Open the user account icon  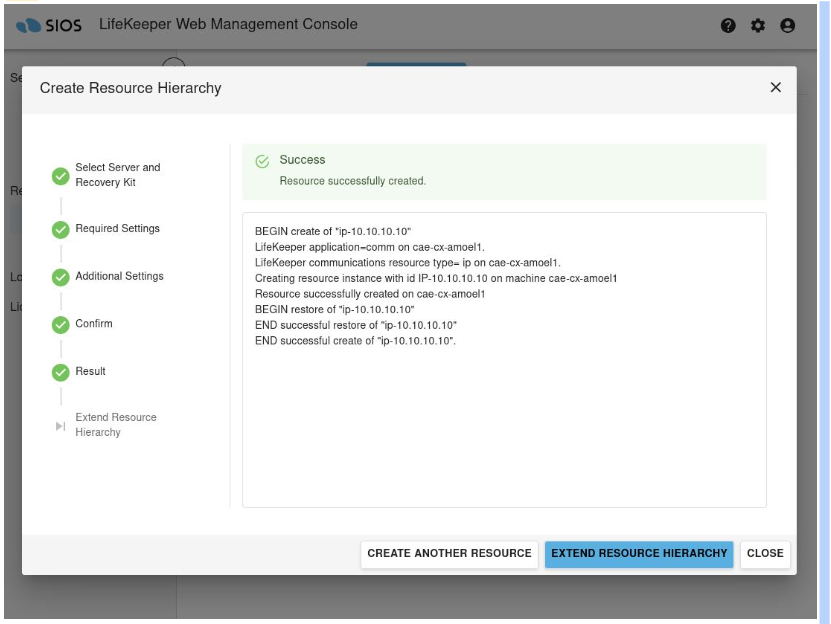pyautogui.click(x=787, y=25)
